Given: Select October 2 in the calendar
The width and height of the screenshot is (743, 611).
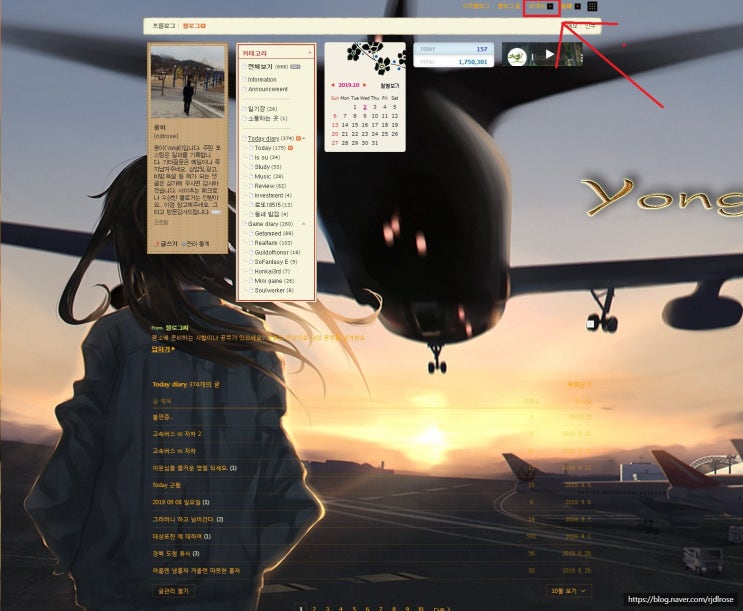Looking at the screenshot, I should coord(364,107).
